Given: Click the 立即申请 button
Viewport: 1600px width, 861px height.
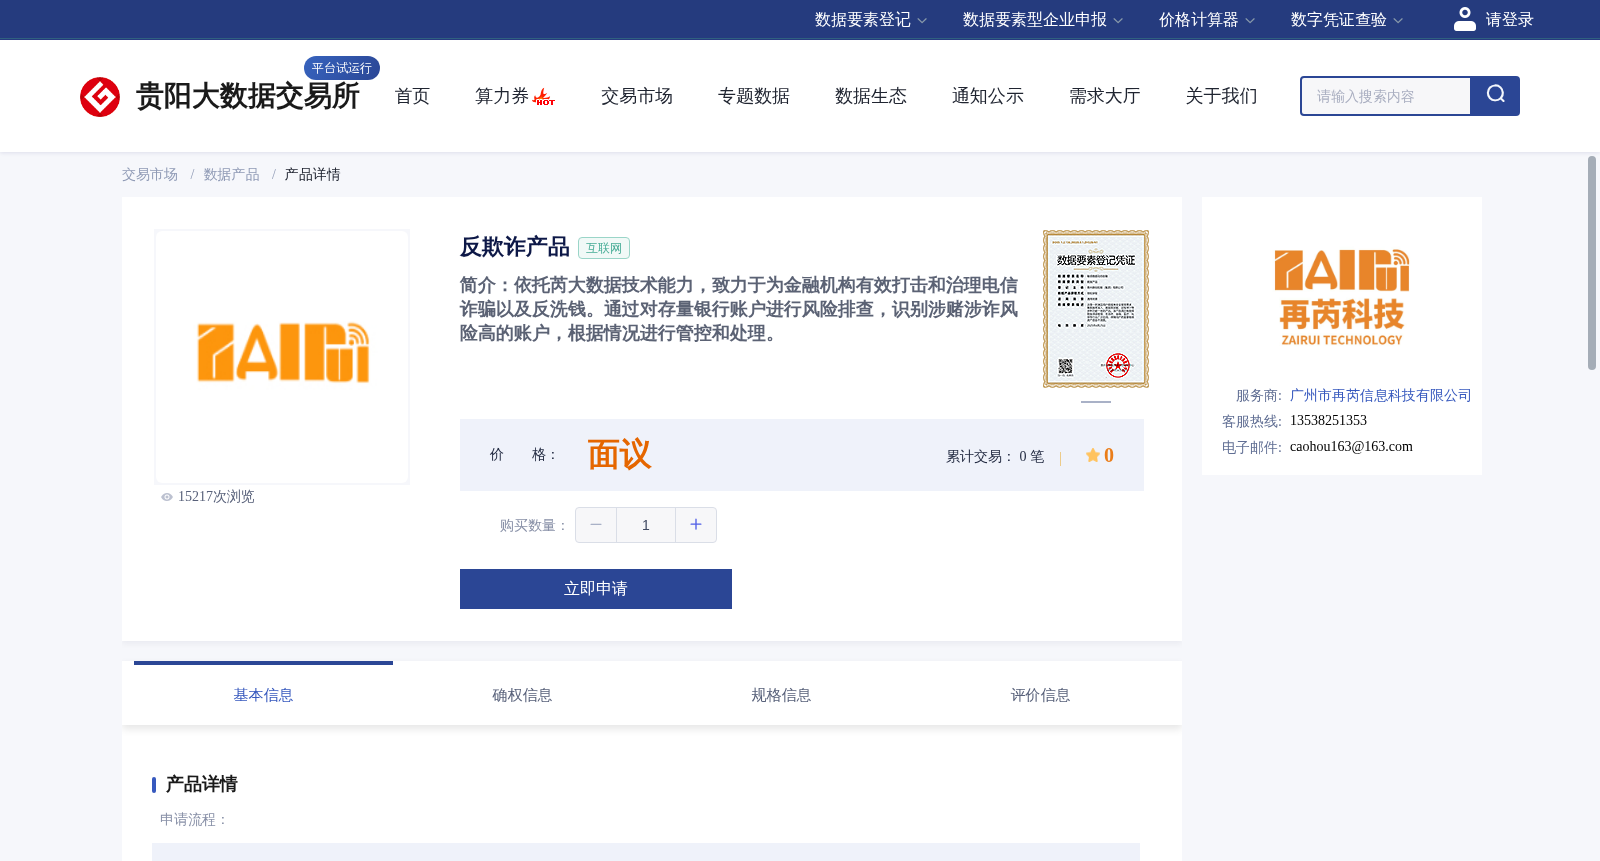Looking at the screenshot, I should pyautogui.click(x=596, y=589).
